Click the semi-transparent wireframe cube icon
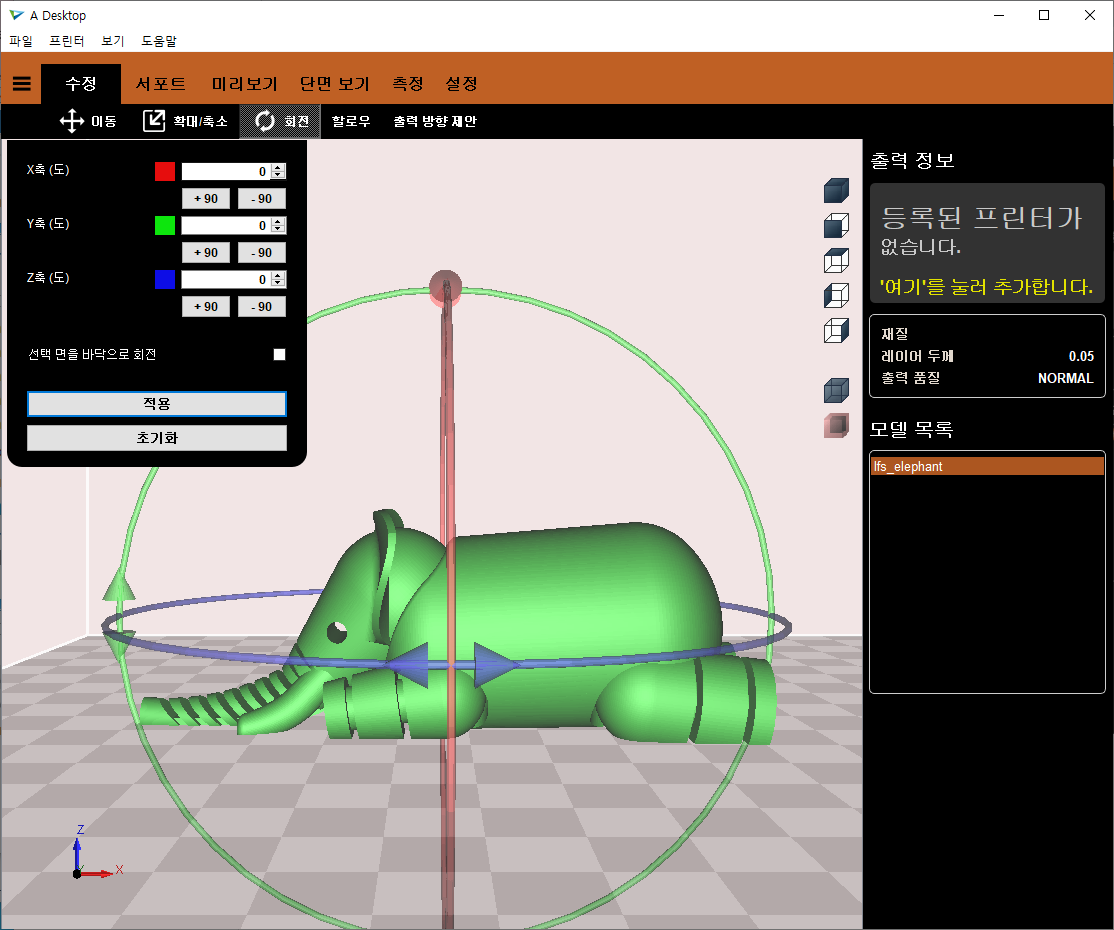The width and height of the screenshot is (1114, 930). [836, 390]
